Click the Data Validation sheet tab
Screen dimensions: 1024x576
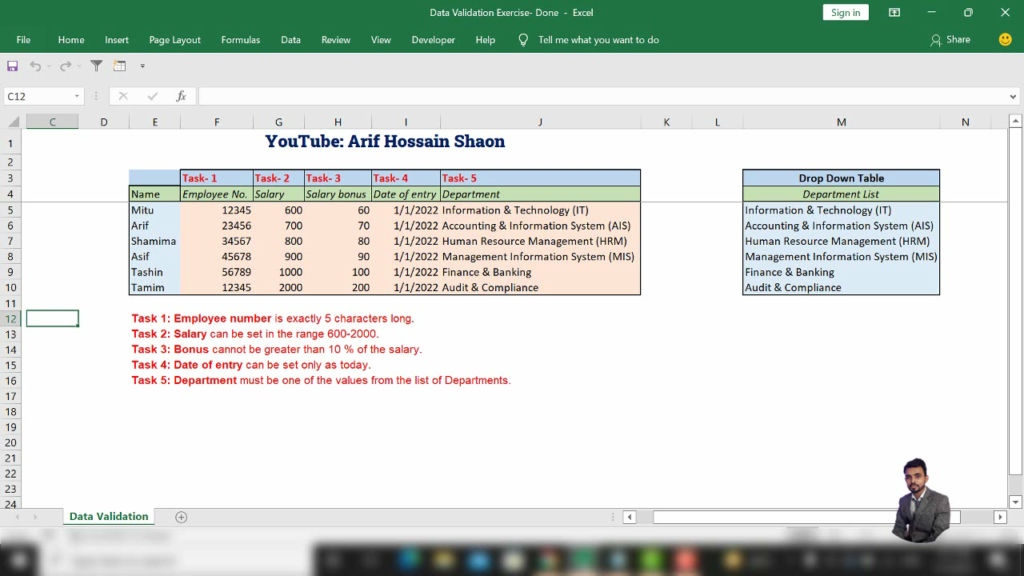(x=108, y=517)
